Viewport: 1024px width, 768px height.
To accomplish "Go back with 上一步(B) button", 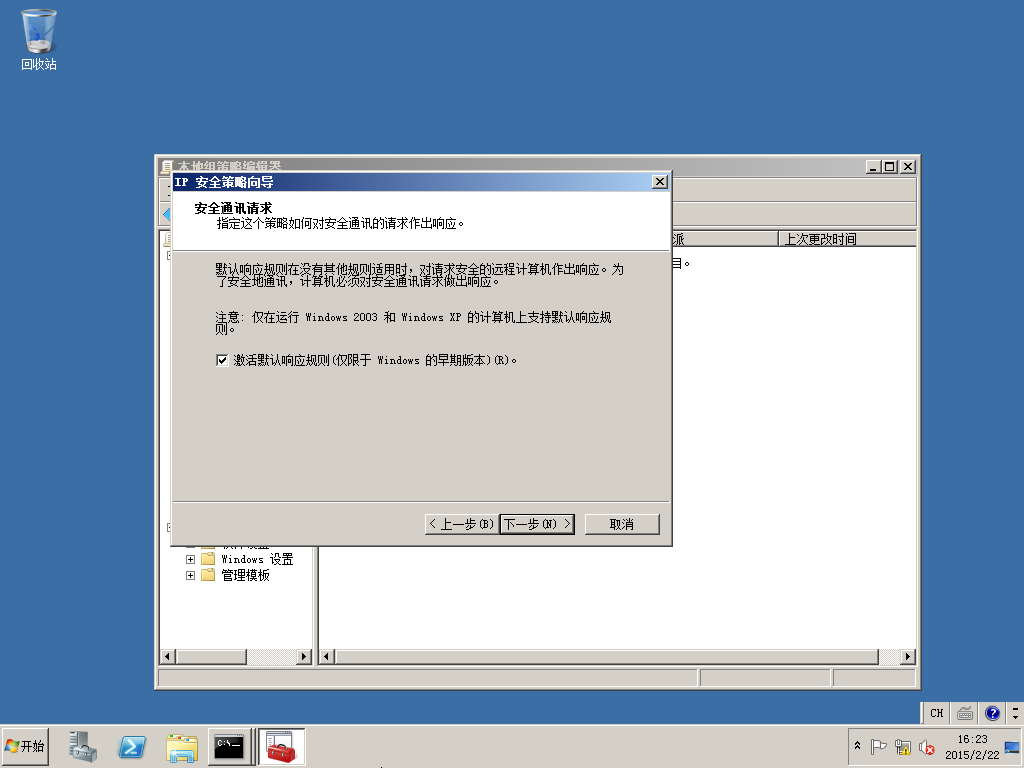I will (x=462, y=524).
